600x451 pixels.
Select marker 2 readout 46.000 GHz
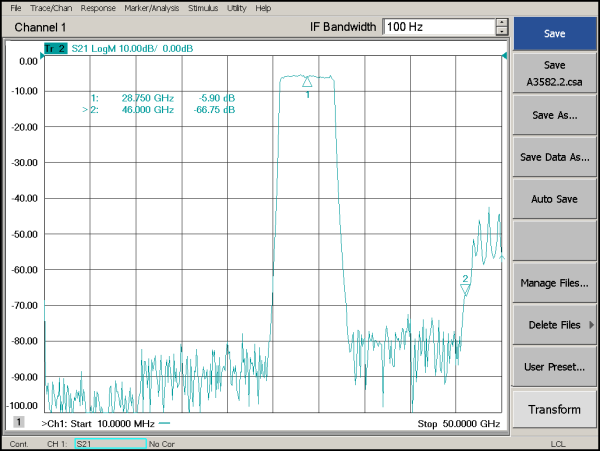tap(148, 110)
